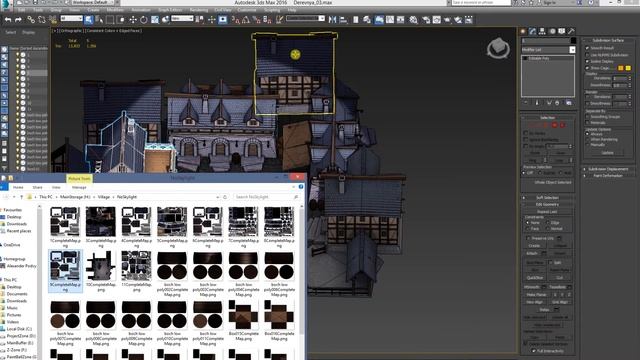Switch to the Hierarchy command panel
Image resolution: width=640 pixels, height=360 pixels.
pyautogui.click(x=542, y=31)
